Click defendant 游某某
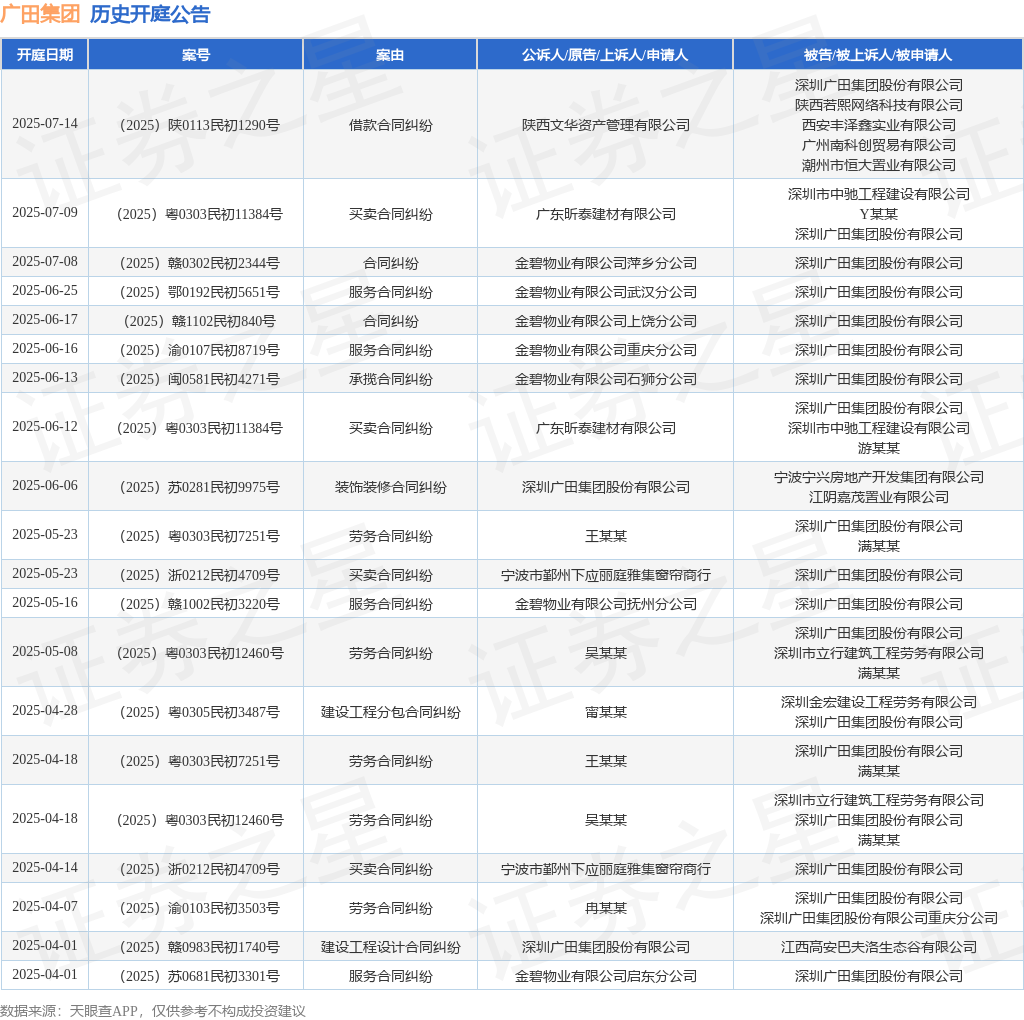This screenshot has height=1020, width=1024. pos(878,448)
